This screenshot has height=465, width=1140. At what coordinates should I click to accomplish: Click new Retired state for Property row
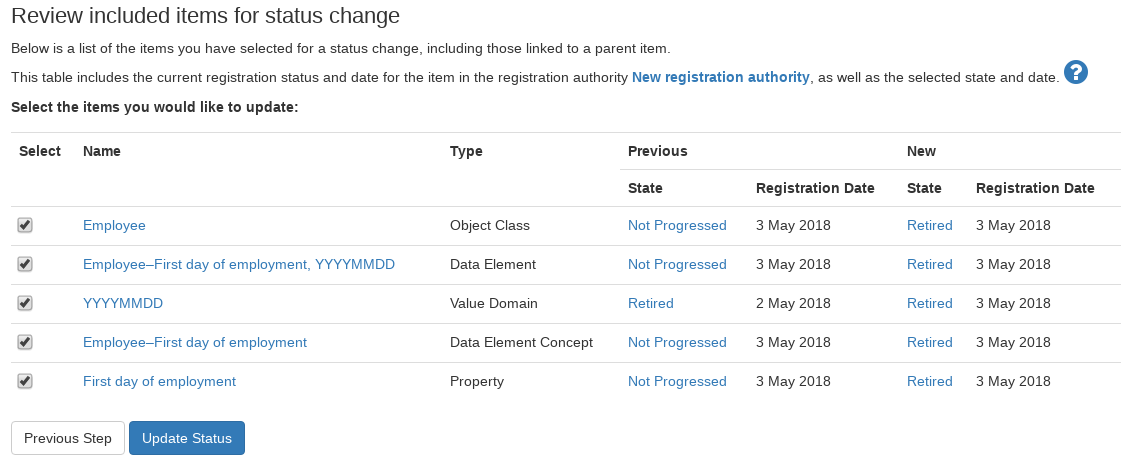[x=929, y=381]
